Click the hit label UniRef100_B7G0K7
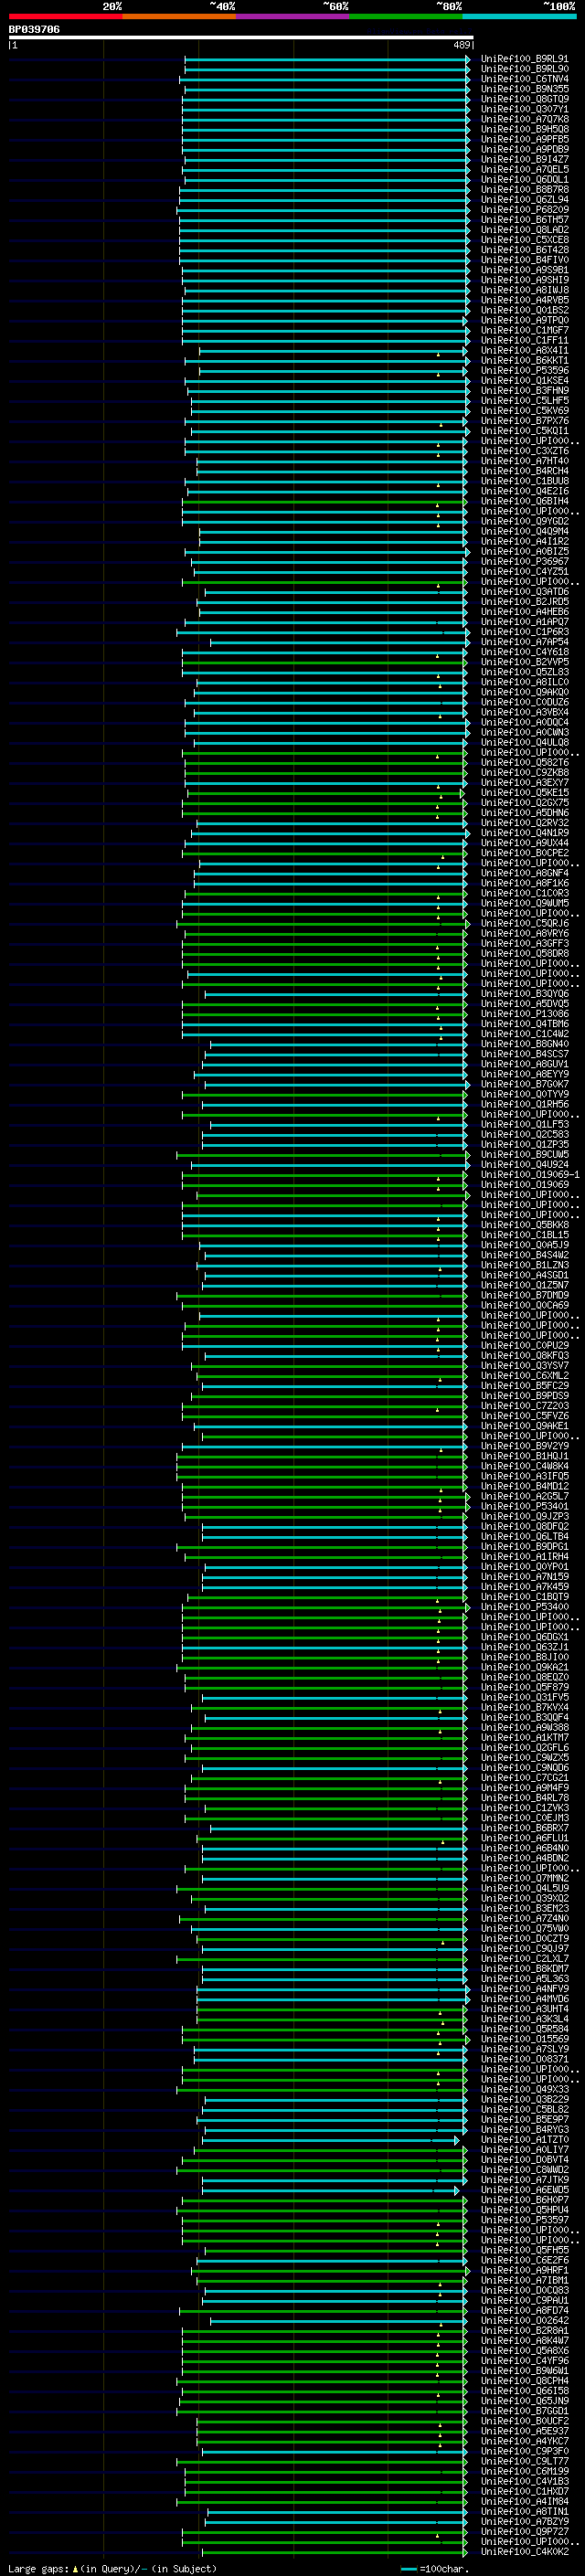The height and width of the screenshot is (2576, 585). point(524,1084)
